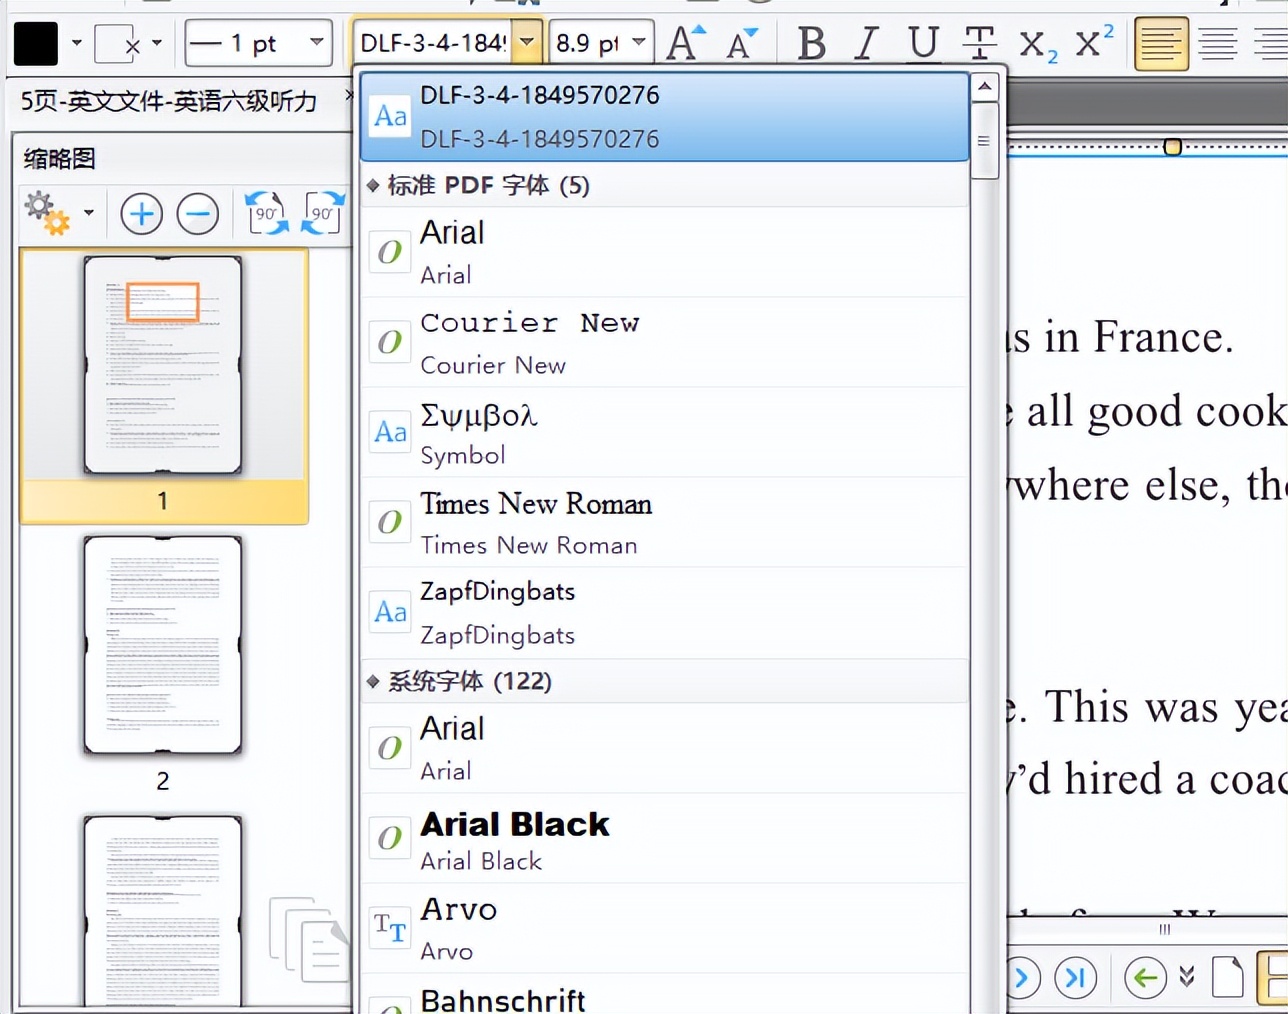
Task: Zoom out thumbnails with minus icon
Action: [x=198, y=214]
